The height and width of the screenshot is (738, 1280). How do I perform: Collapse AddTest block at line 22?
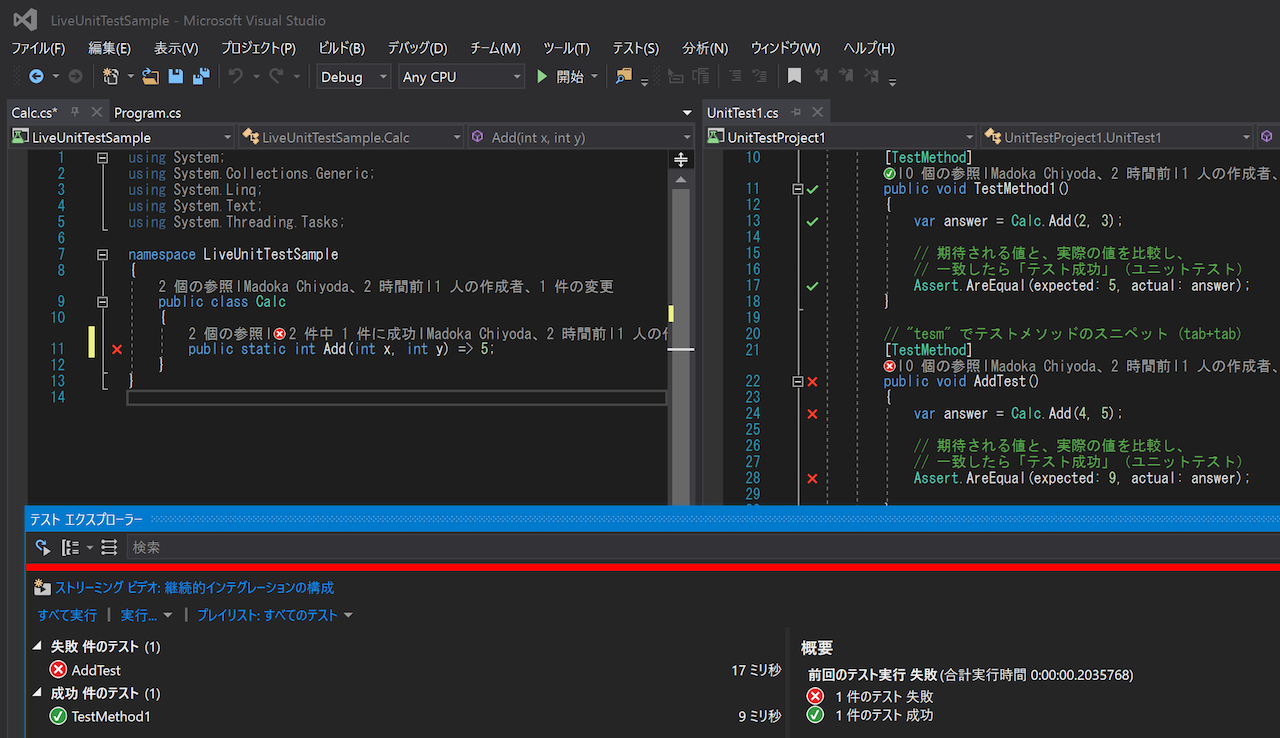coord(798,381)
